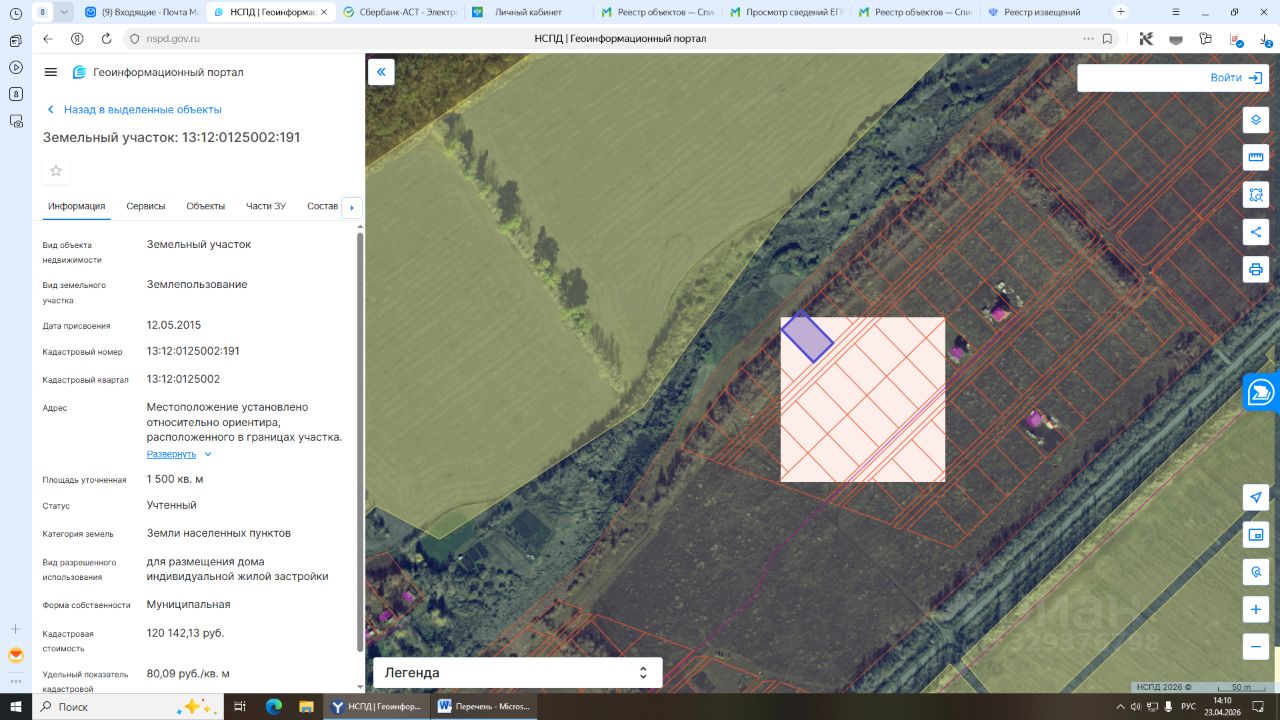
Task: Switch to the Состав tab
Action: point(322,206)
